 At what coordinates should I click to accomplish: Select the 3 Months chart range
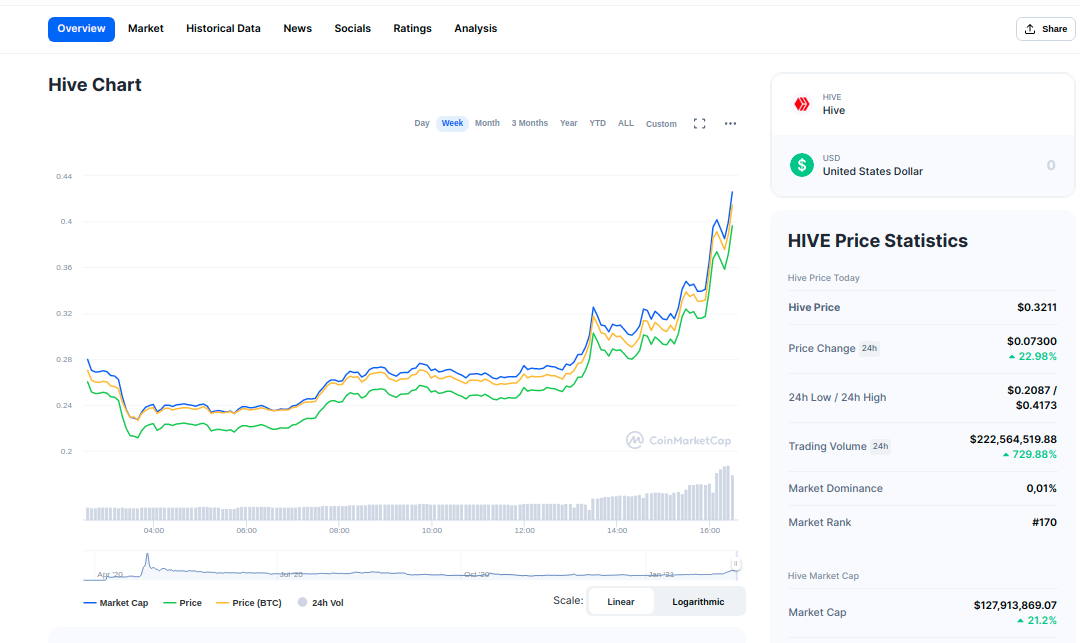click(x=530, y=123)
